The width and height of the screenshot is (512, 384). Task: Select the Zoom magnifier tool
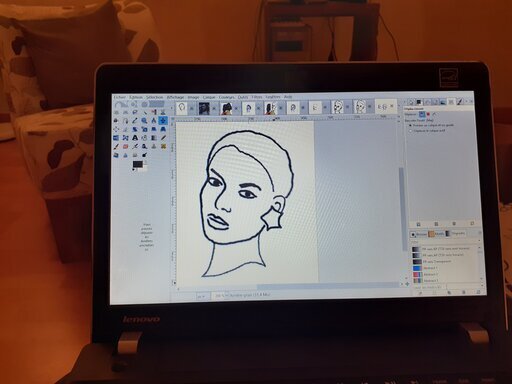[144, 121]
